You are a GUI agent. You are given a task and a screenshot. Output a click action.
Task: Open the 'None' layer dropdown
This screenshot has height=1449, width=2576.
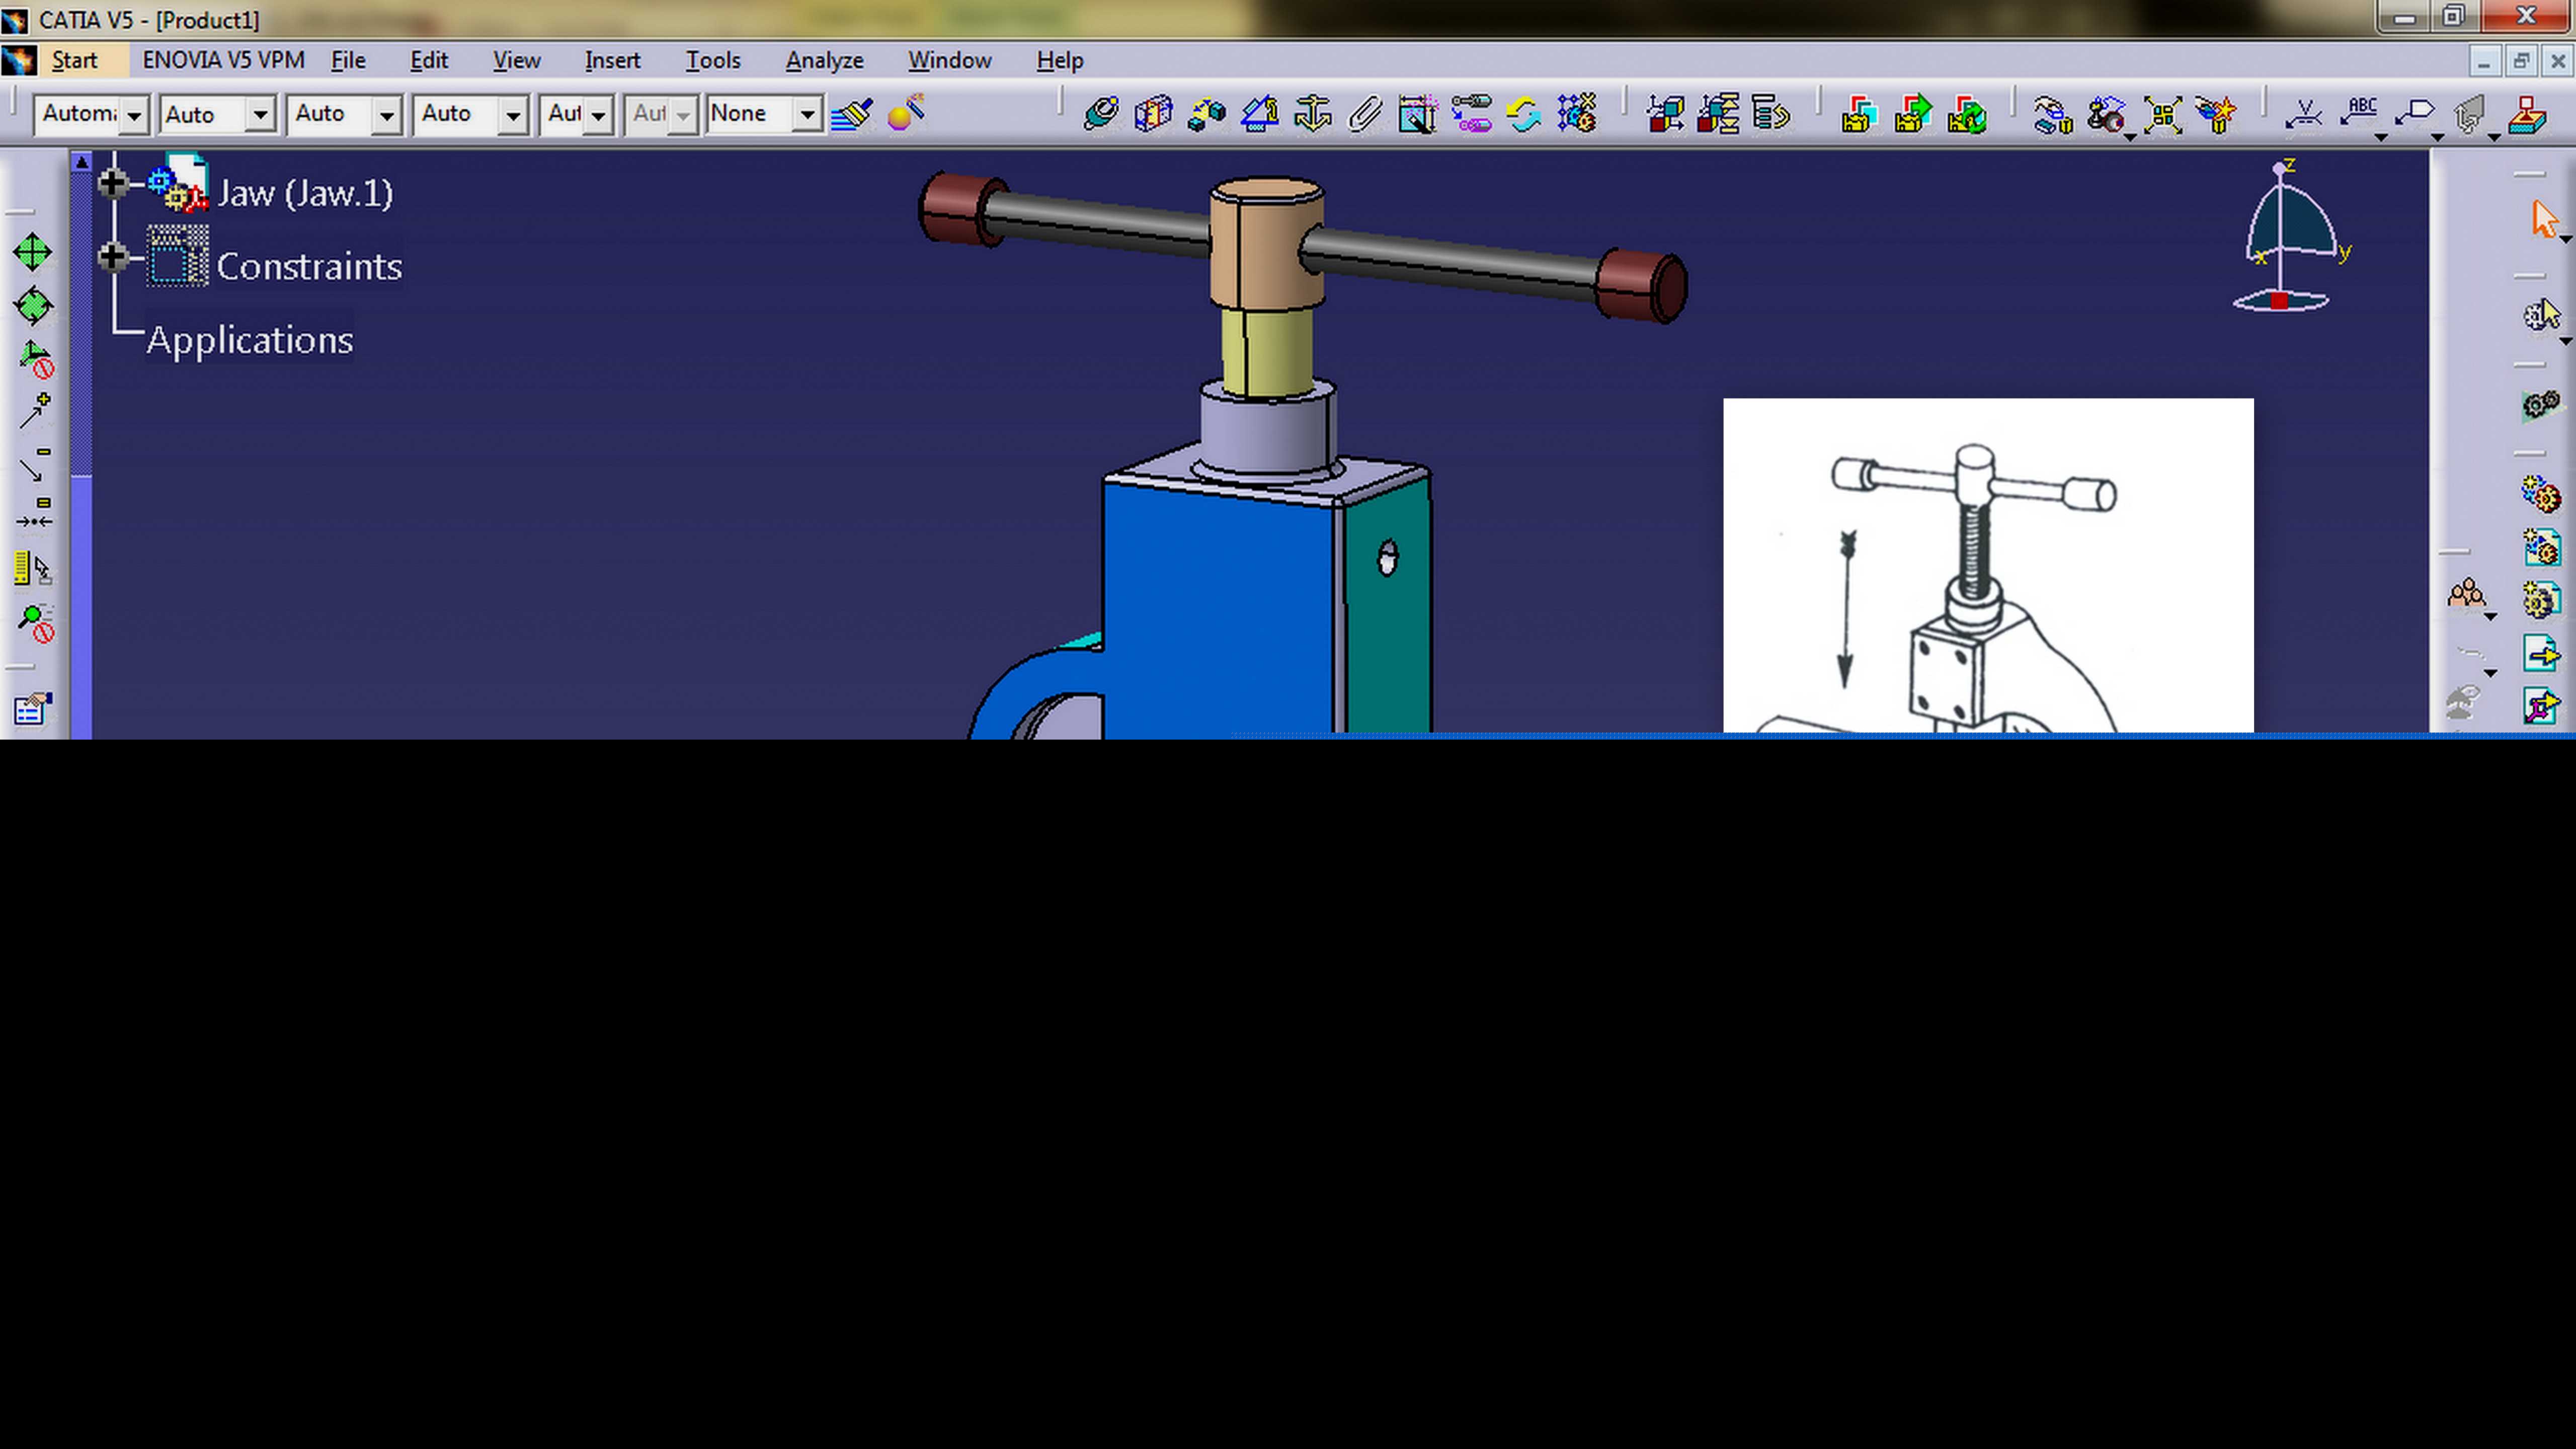(x=807, y=115)
